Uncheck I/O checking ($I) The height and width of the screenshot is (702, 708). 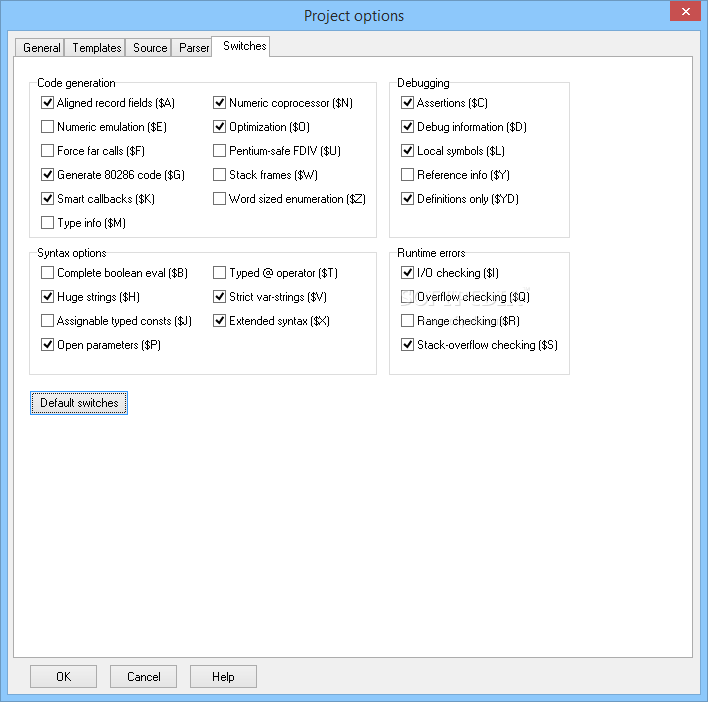coord(407,273)
